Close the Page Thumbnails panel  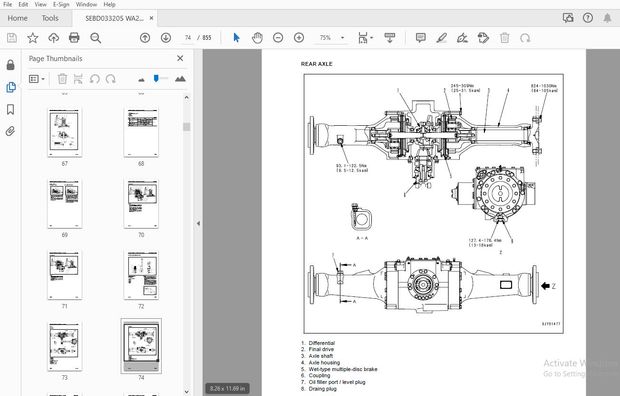tap(180, 58)
